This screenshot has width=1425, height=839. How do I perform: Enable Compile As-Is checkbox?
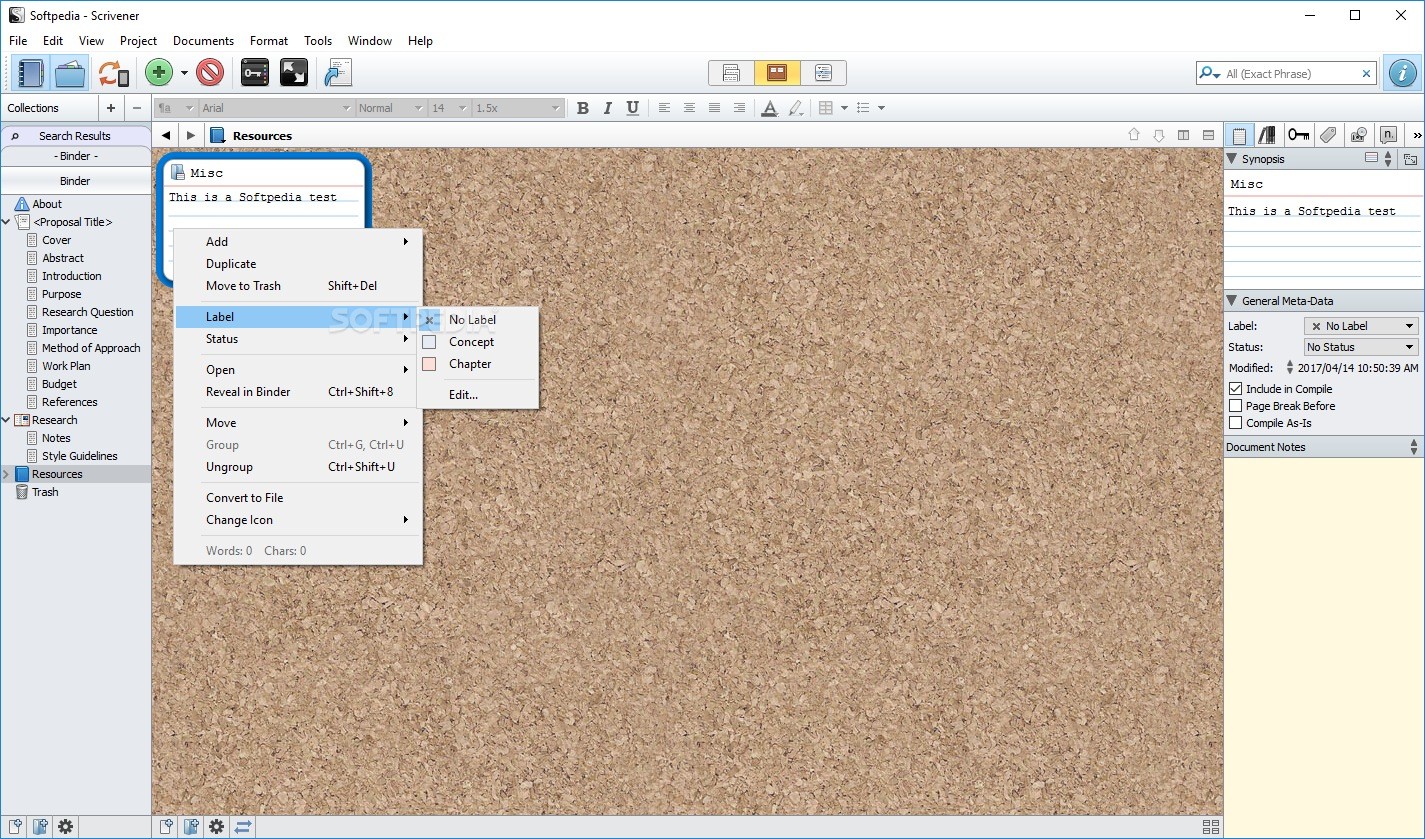[x=1235, y=423]
